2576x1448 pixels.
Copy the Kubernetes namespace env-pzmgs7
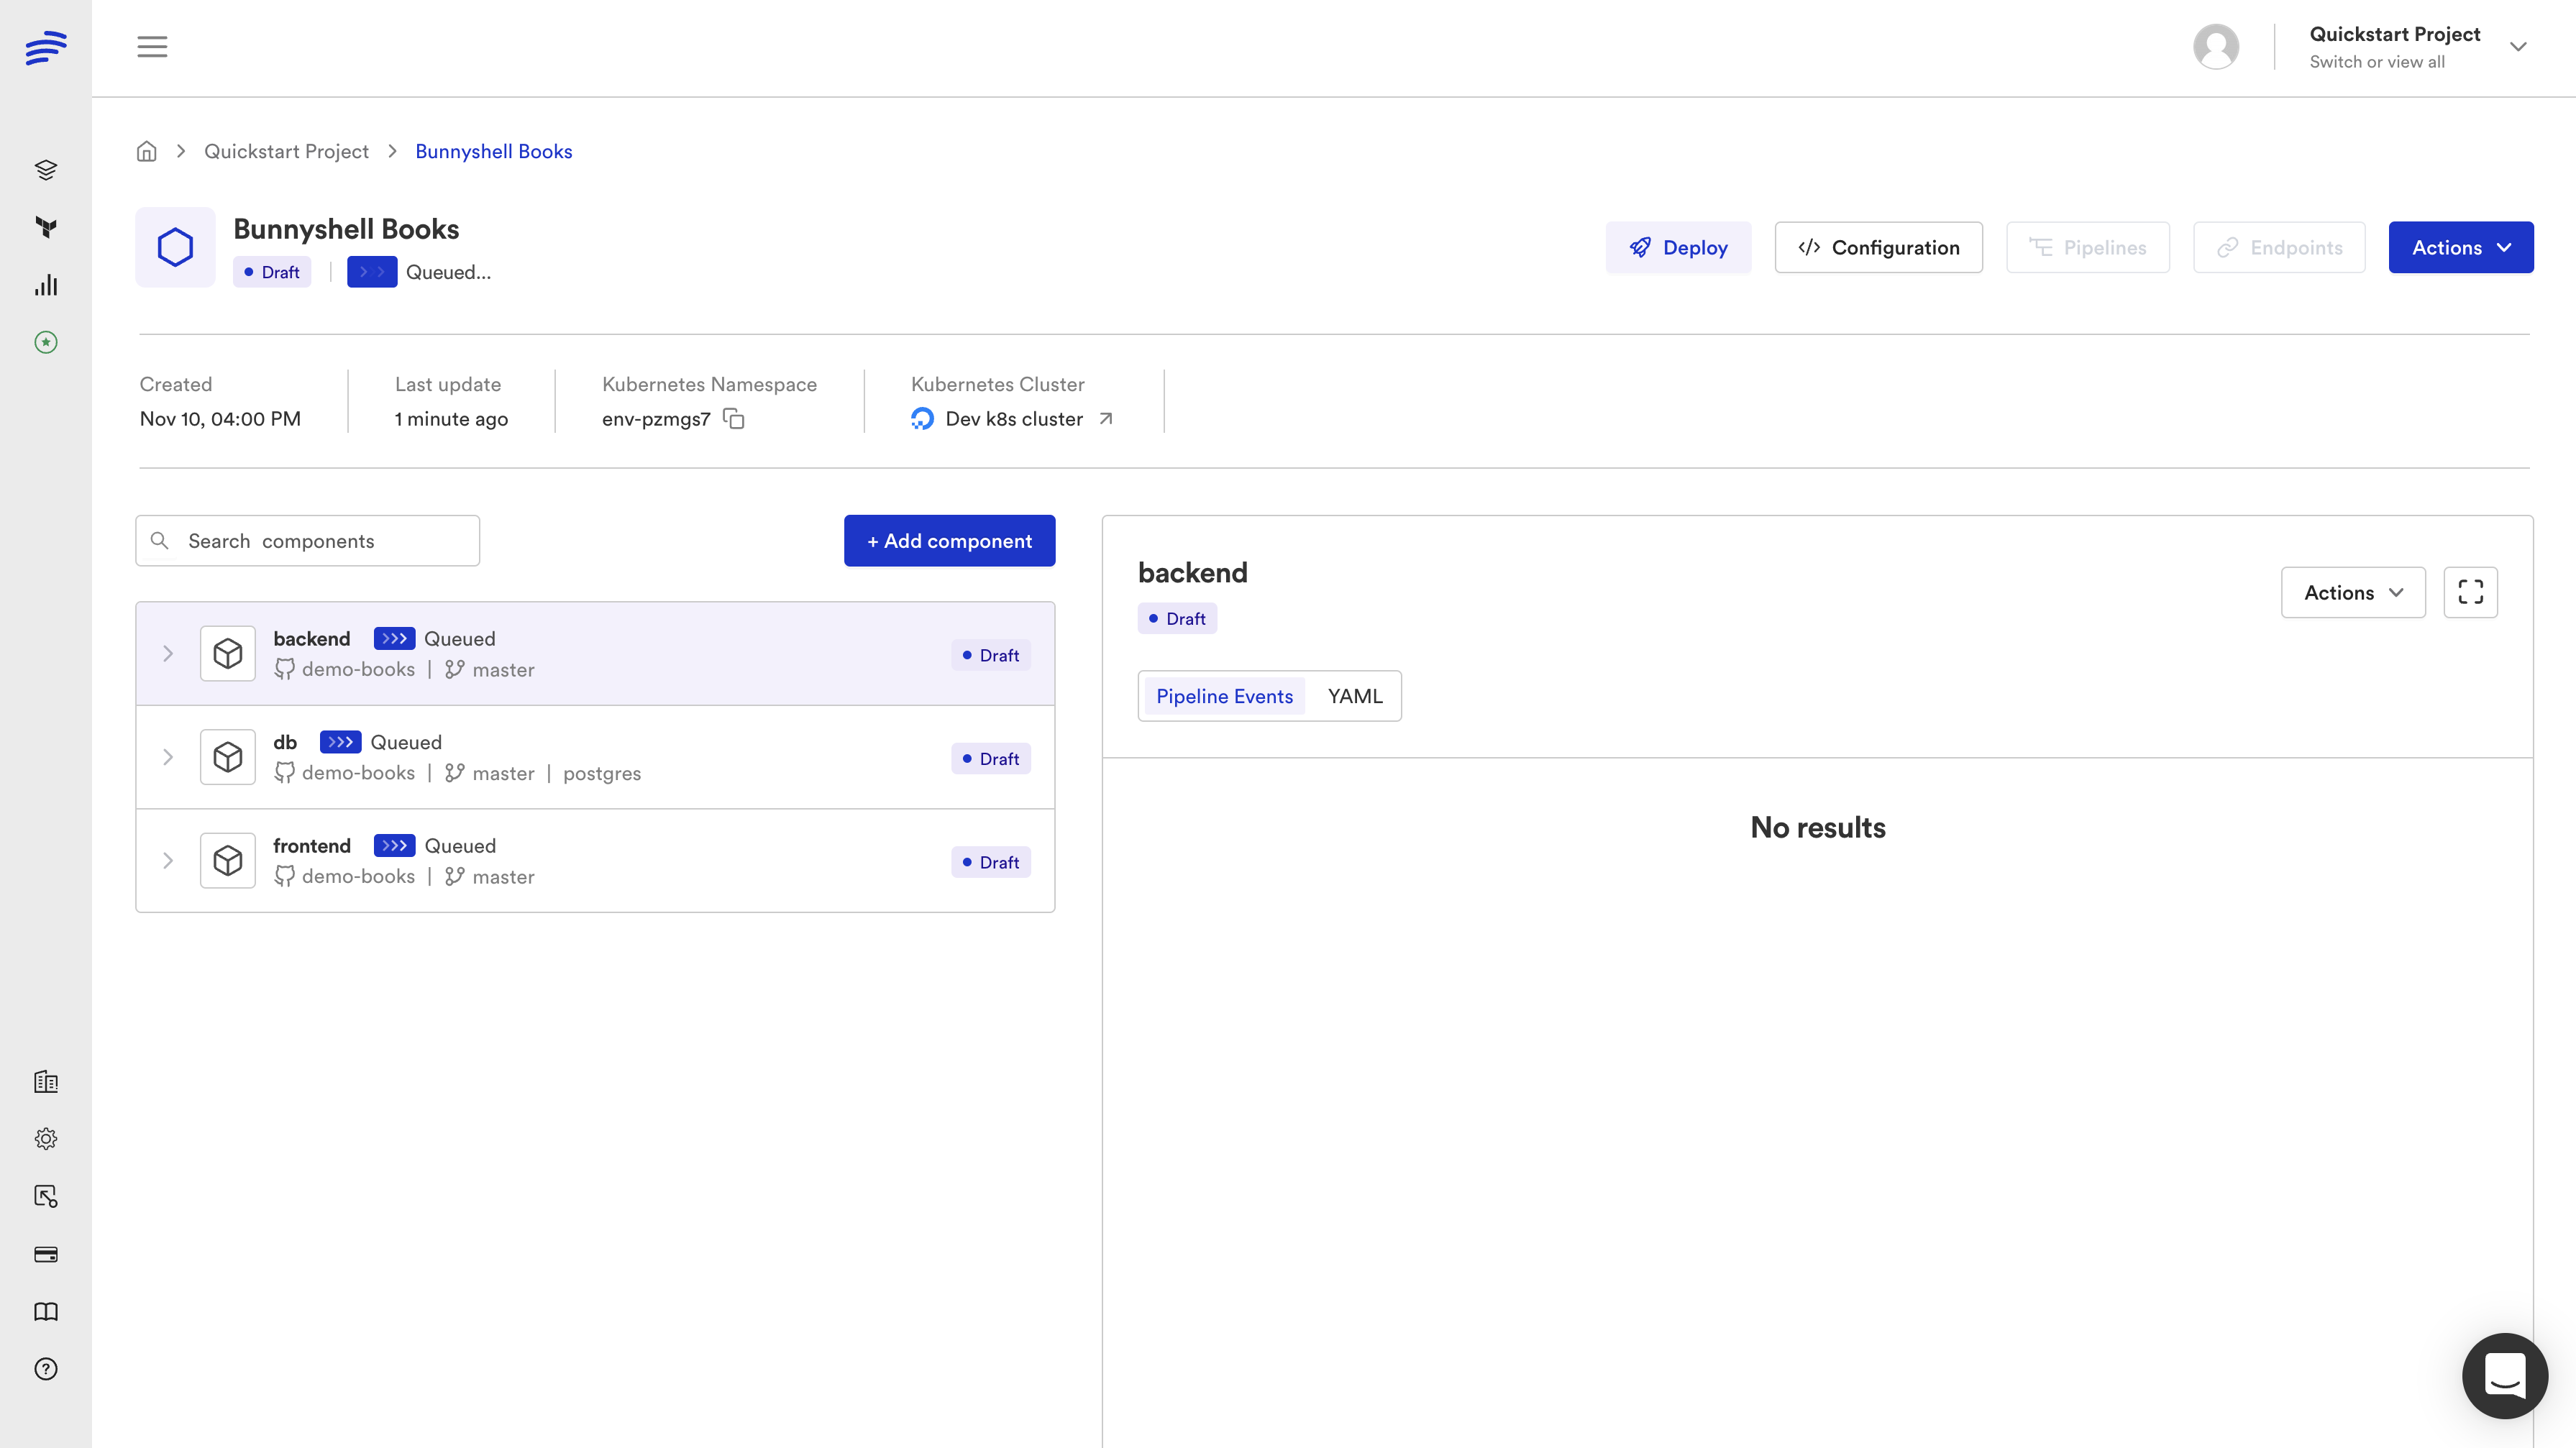[734, 419]
